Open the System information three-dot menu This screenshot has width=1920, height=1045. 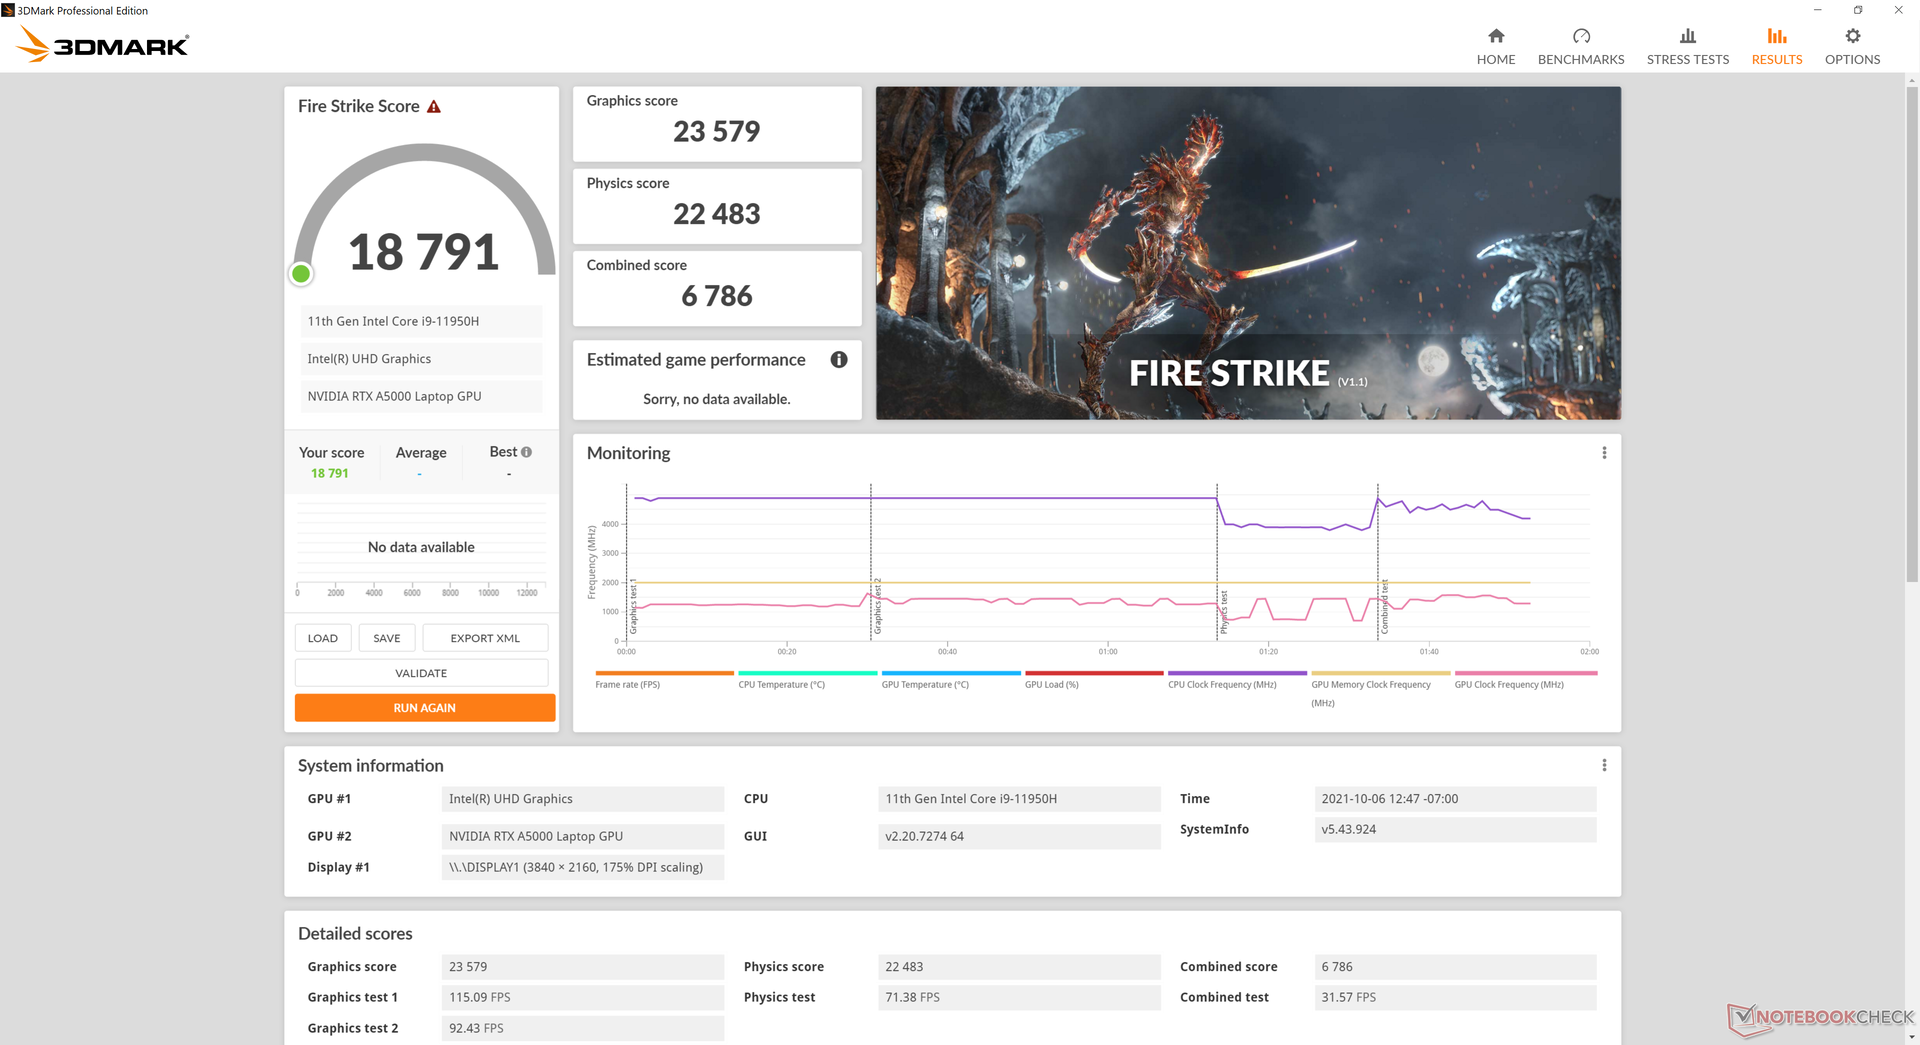pyautogui.click(x=1604, y=765)
